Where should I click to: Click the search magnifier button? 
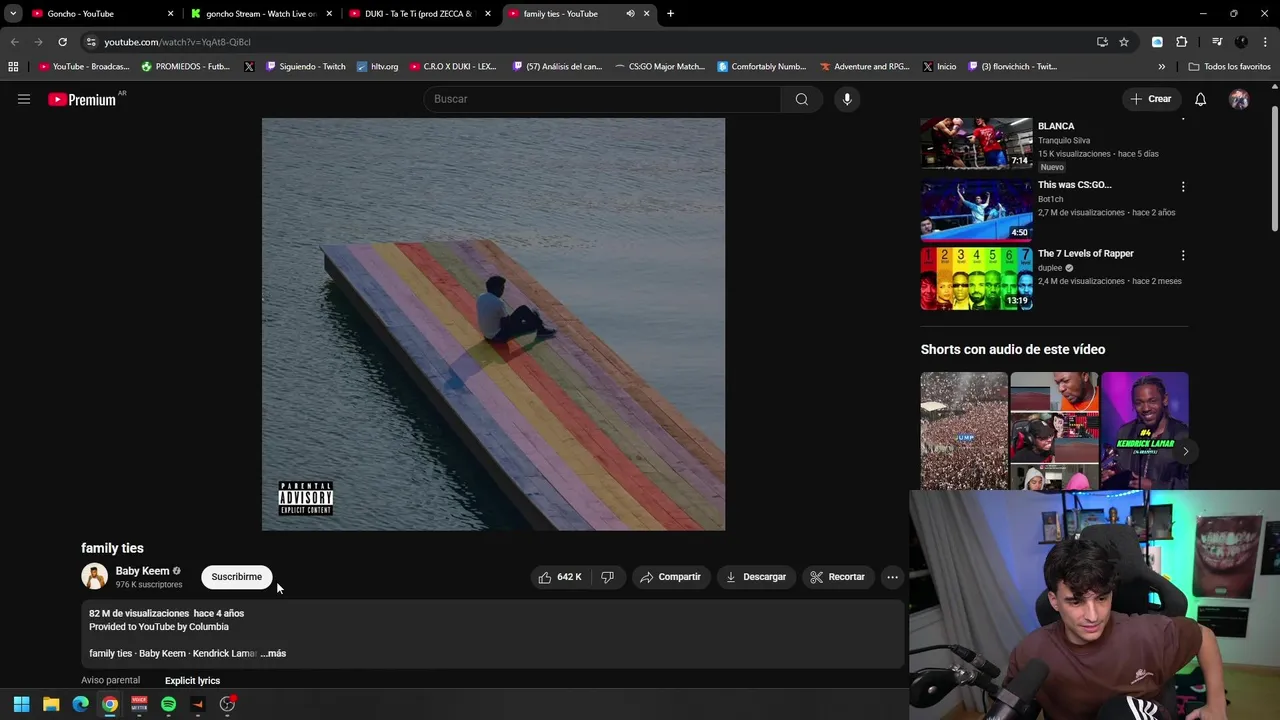click(x=801, y=99)
